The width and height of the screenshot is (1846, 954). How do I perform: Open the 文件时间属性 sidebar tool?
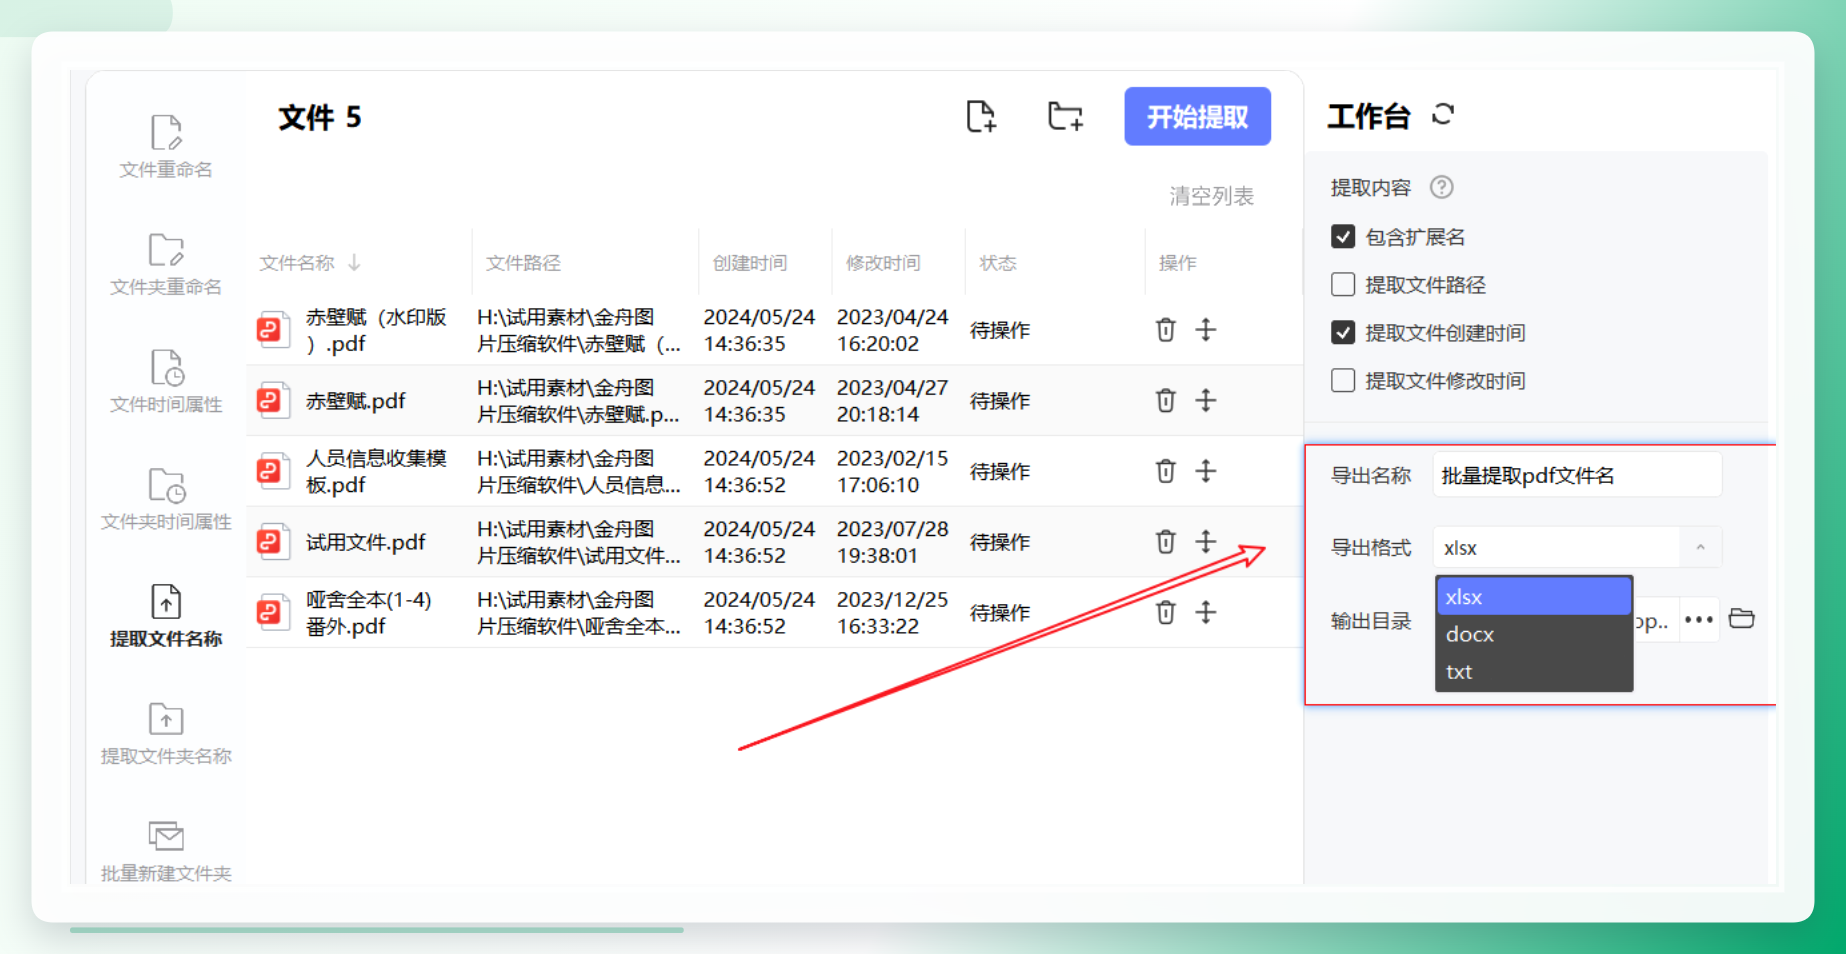click(166, 382)
